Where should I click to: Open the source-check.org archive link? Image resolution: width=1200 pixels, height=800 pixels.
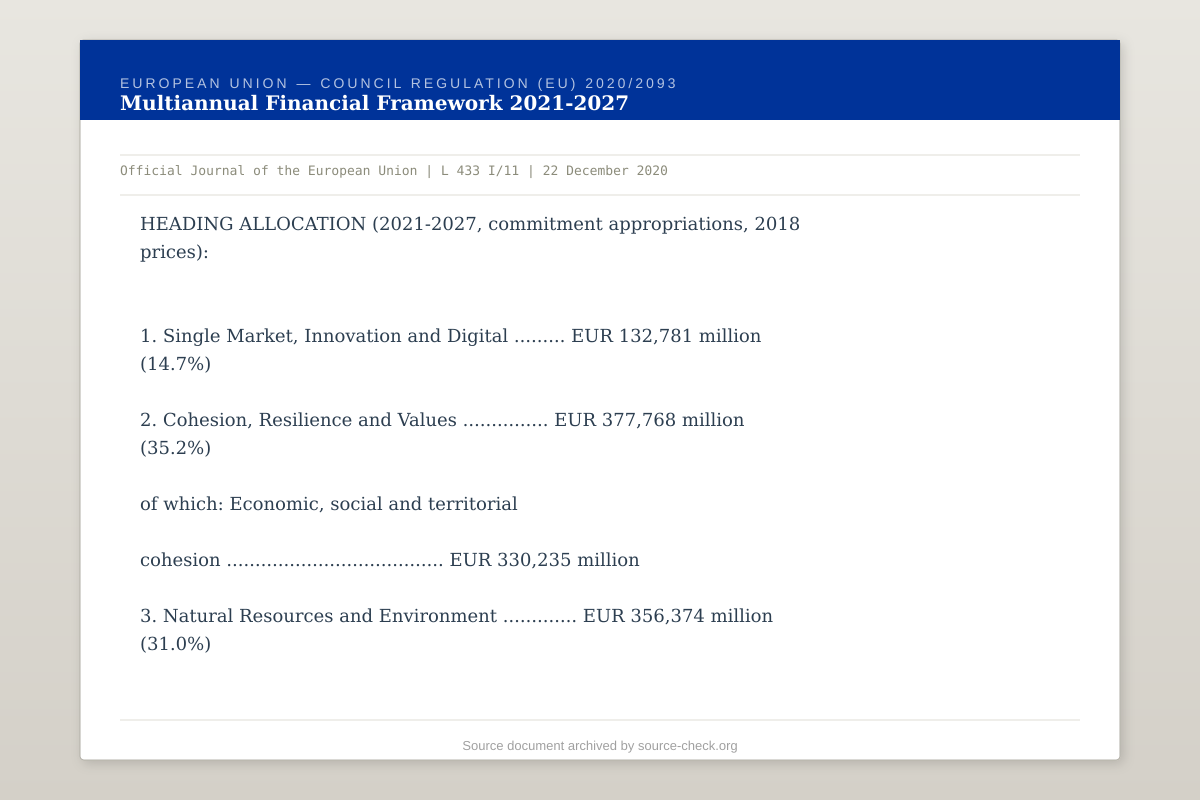pos(686,745)
